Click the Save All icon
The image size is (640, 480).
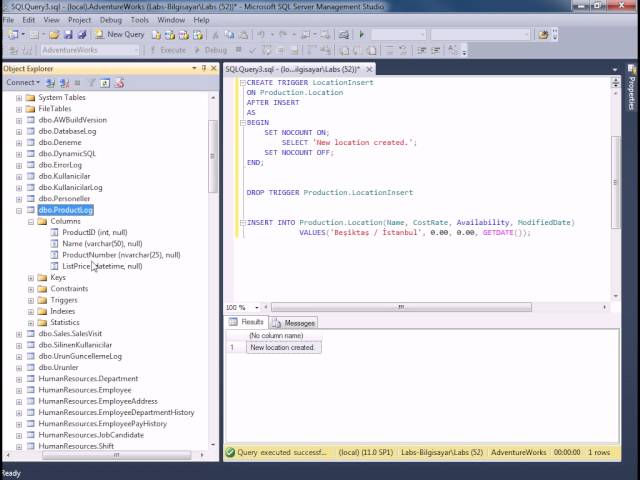(82, 35)
